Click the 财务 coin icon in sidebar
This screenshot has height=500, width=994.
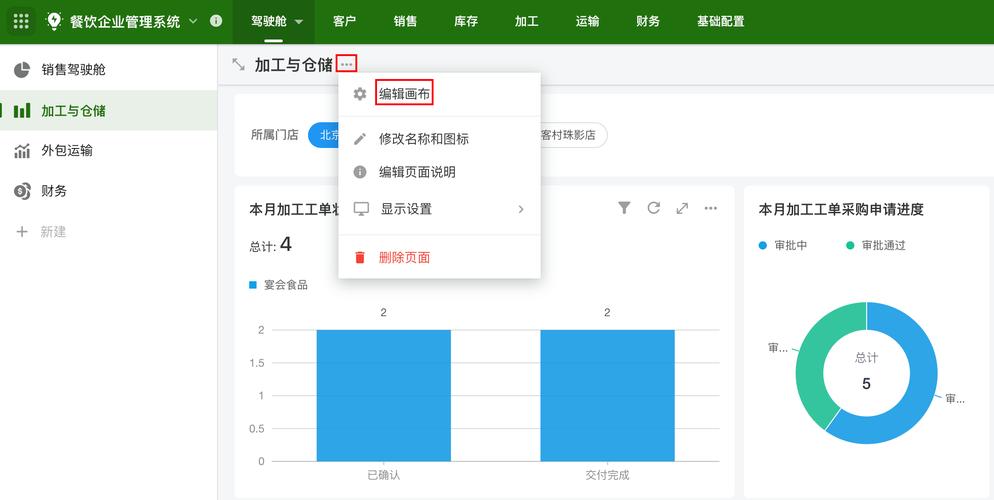coord(22,191)
